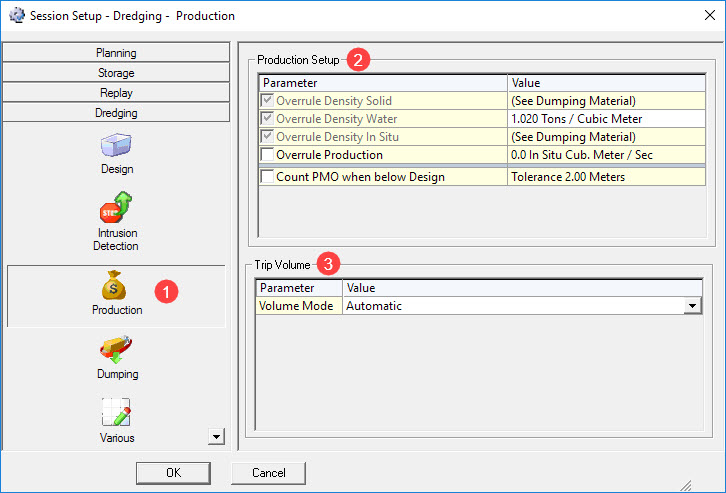Click the Production money bag icon
The height and width of the screenshot is (493, 726).
[117, 285]
